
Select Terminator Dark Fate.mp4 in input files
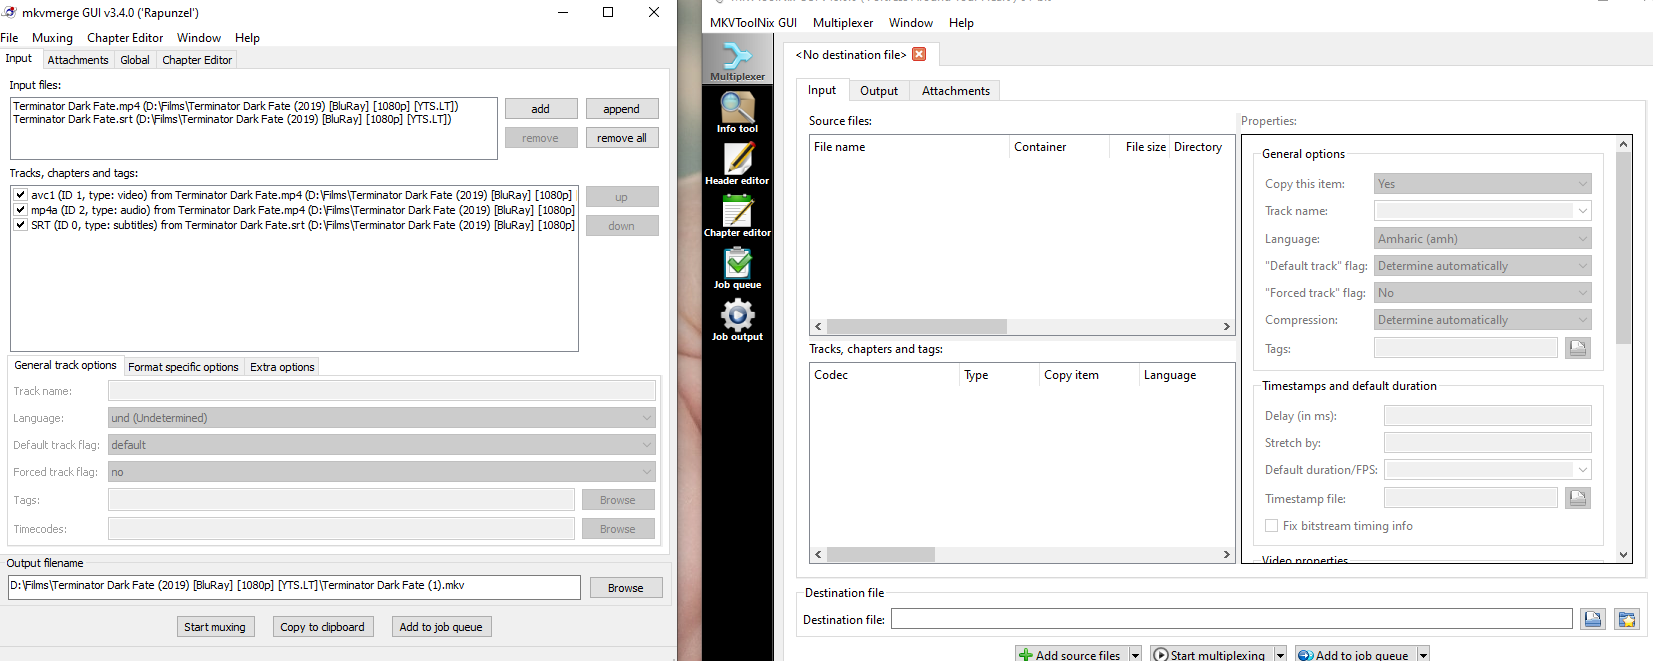[236, 106]
